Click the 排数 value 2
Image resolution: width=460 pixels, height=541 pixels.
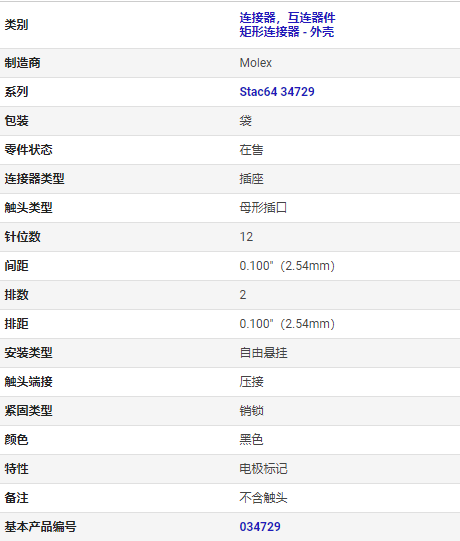click(x=243, y=295)
